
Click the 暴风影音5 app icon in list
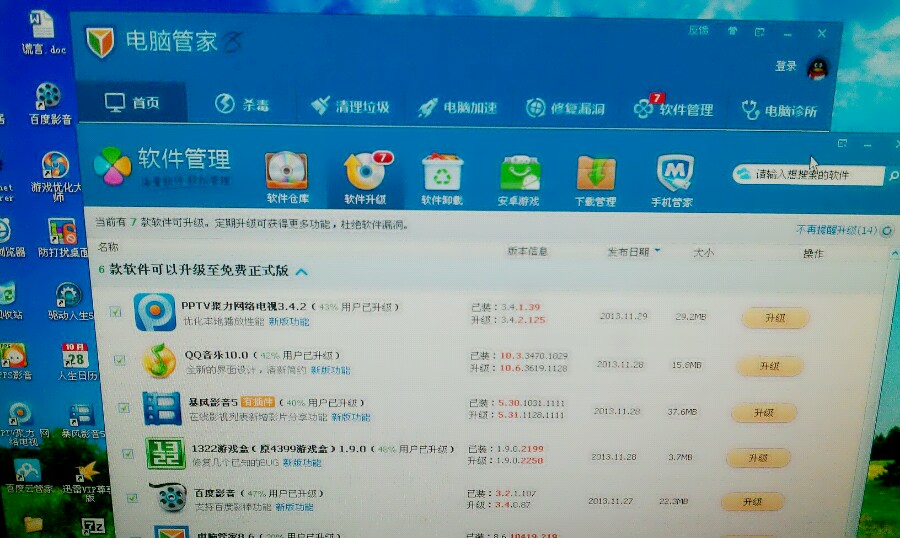pos(162,408)
